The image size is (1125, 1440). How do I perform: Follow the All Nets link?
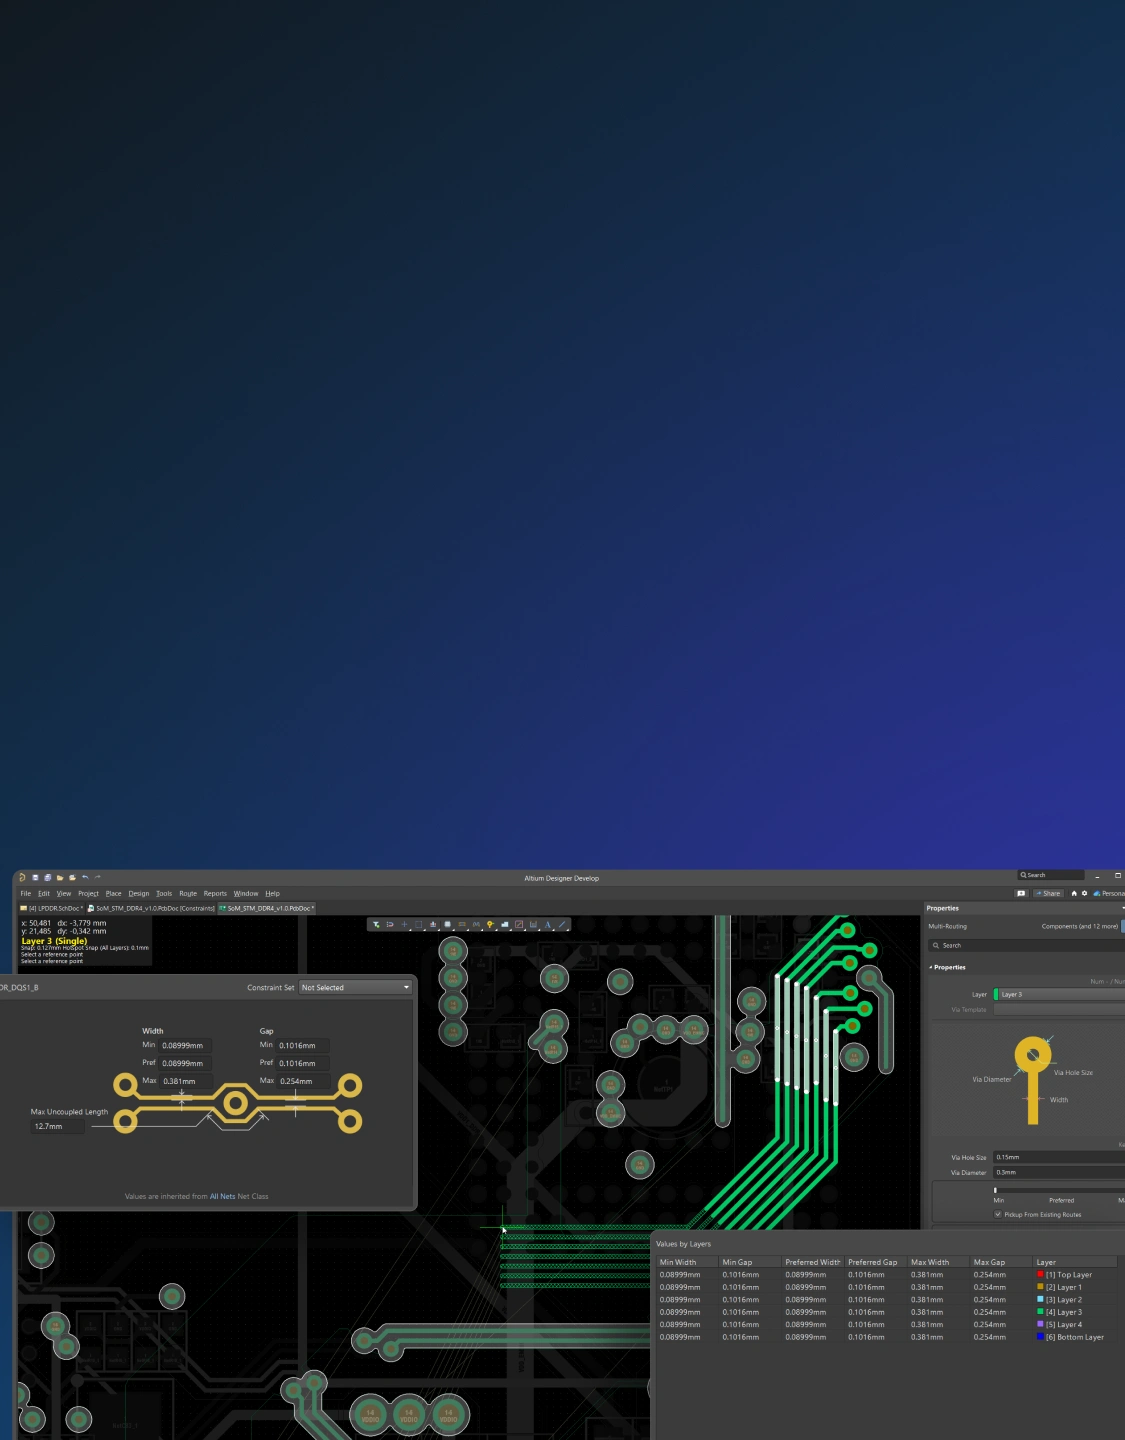pyautogui.click(x=222, y=1197)
